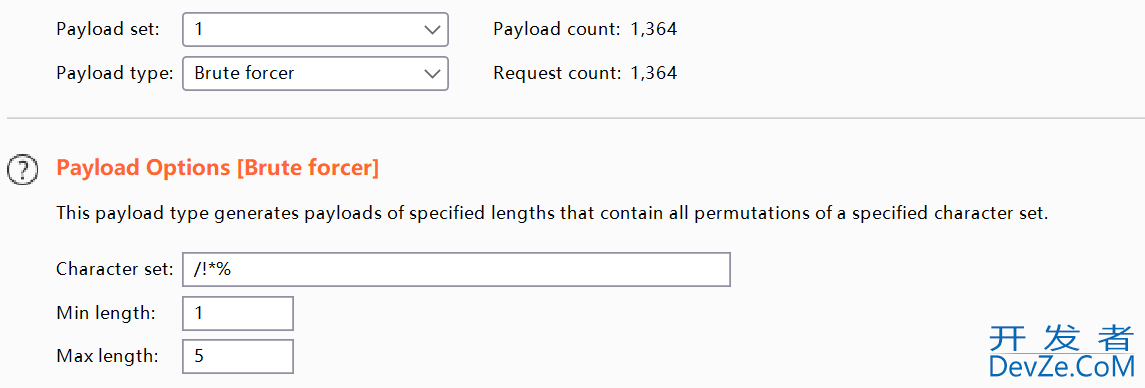Click into the Min length field

click(x=238, y=313)
